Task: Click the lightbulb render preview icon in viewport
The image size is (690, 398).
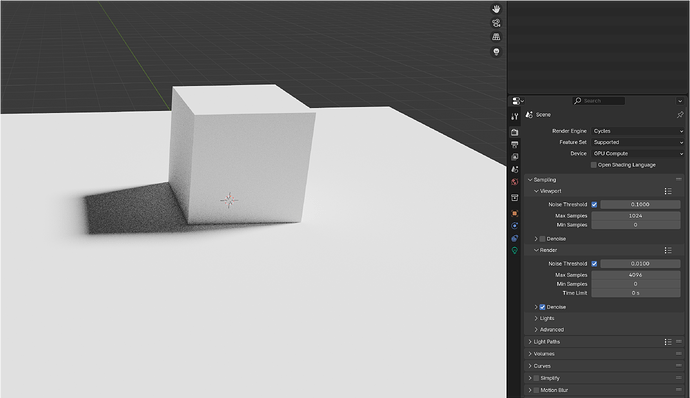Action: click(x=496, y=52)
